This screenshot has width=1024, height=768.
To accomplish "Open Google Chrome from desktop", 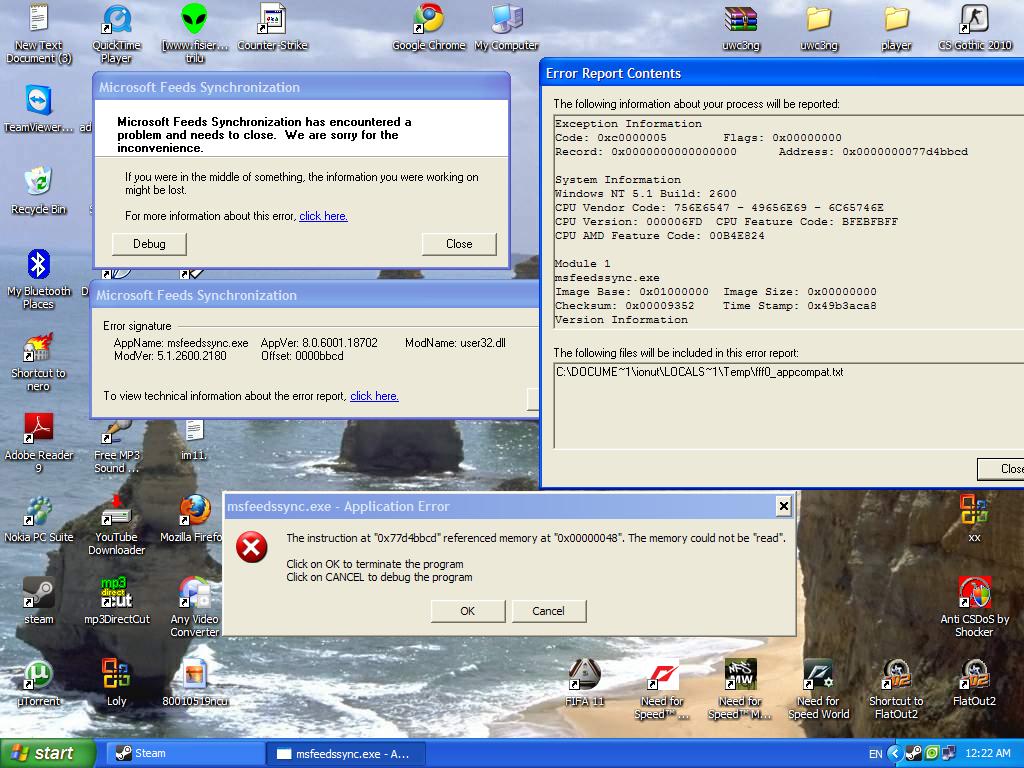I will [428, 27].
